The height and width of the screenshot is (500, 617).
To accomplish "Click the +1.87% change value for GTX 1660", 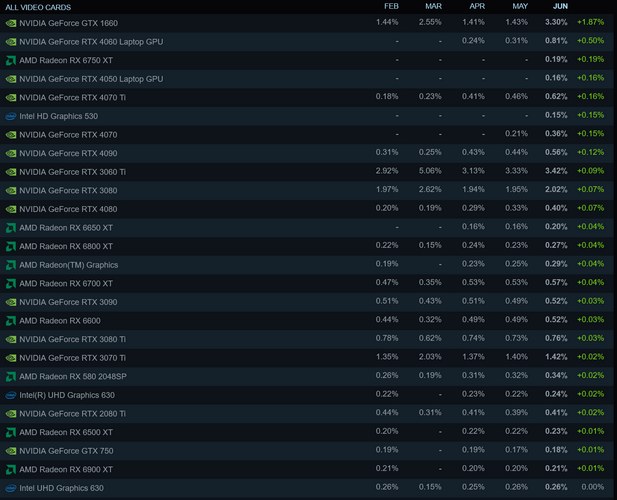I will [x=590, y=23].
